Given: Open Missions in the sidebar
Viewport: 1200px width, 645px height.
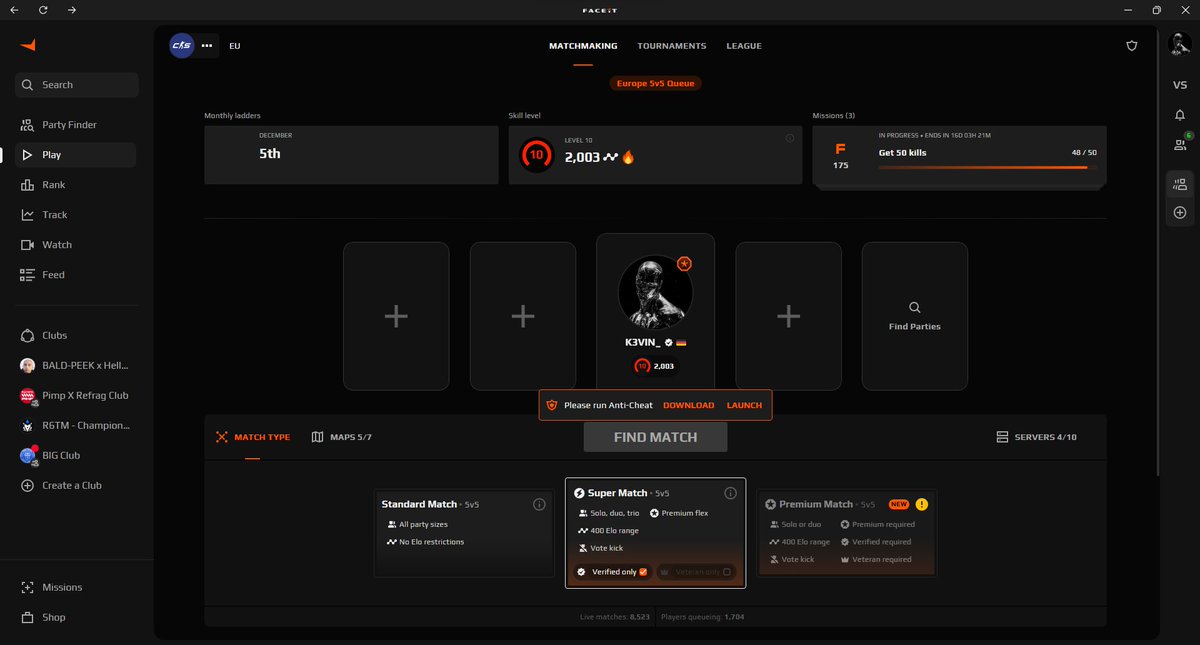Looking at the screenshot, I should point(76,588).
